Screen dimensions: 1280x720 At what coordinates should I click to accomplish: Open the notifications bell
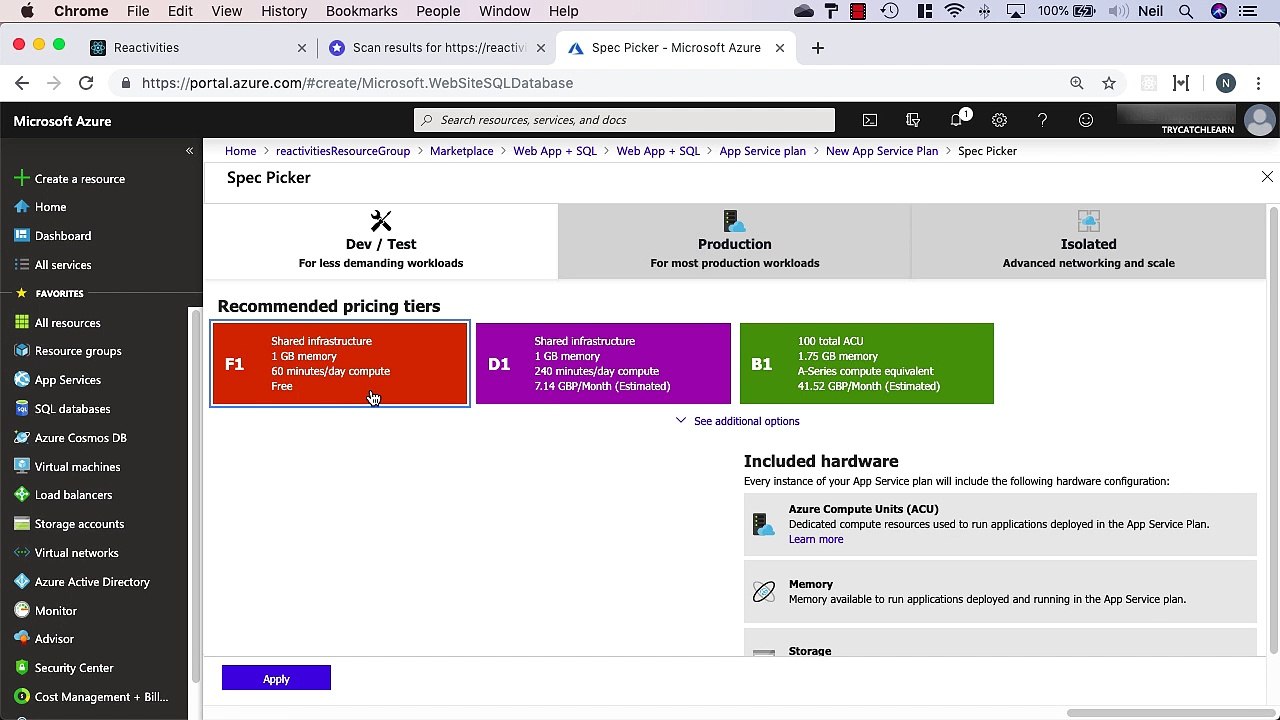coord(957,119)
